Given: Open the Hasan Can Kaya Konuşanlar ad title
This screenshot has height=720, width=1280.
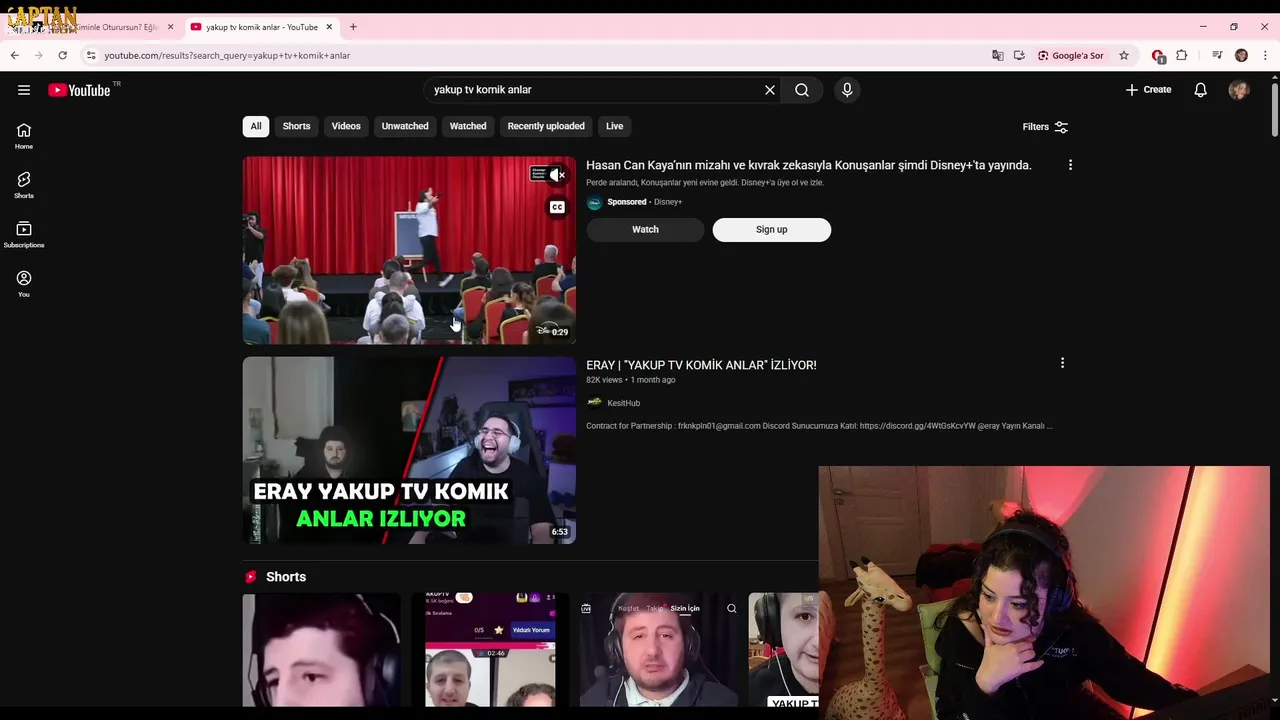Looking at the screenshot, I should [808, 165].
